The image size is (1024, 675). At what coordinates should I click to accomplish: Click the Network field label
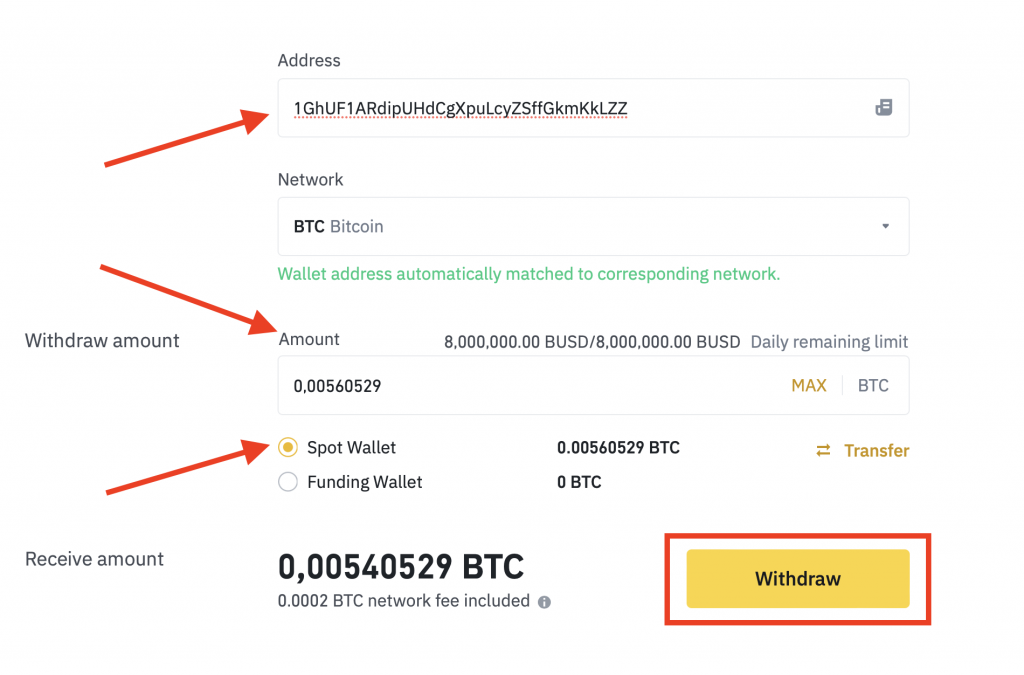(x=310, y=180)
